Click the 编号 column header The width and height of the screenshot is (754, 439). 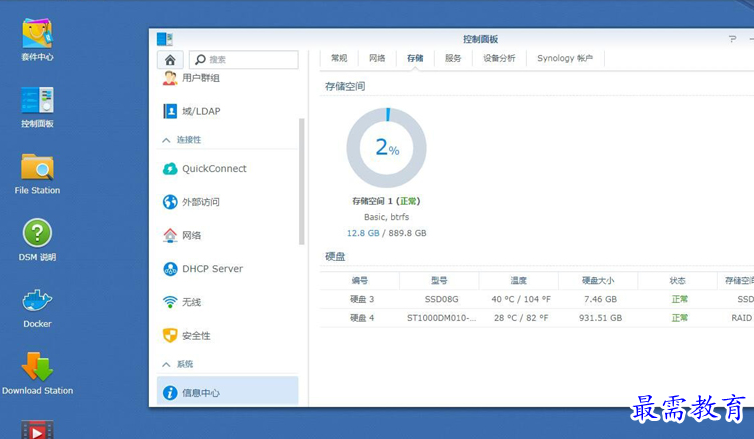360,280
